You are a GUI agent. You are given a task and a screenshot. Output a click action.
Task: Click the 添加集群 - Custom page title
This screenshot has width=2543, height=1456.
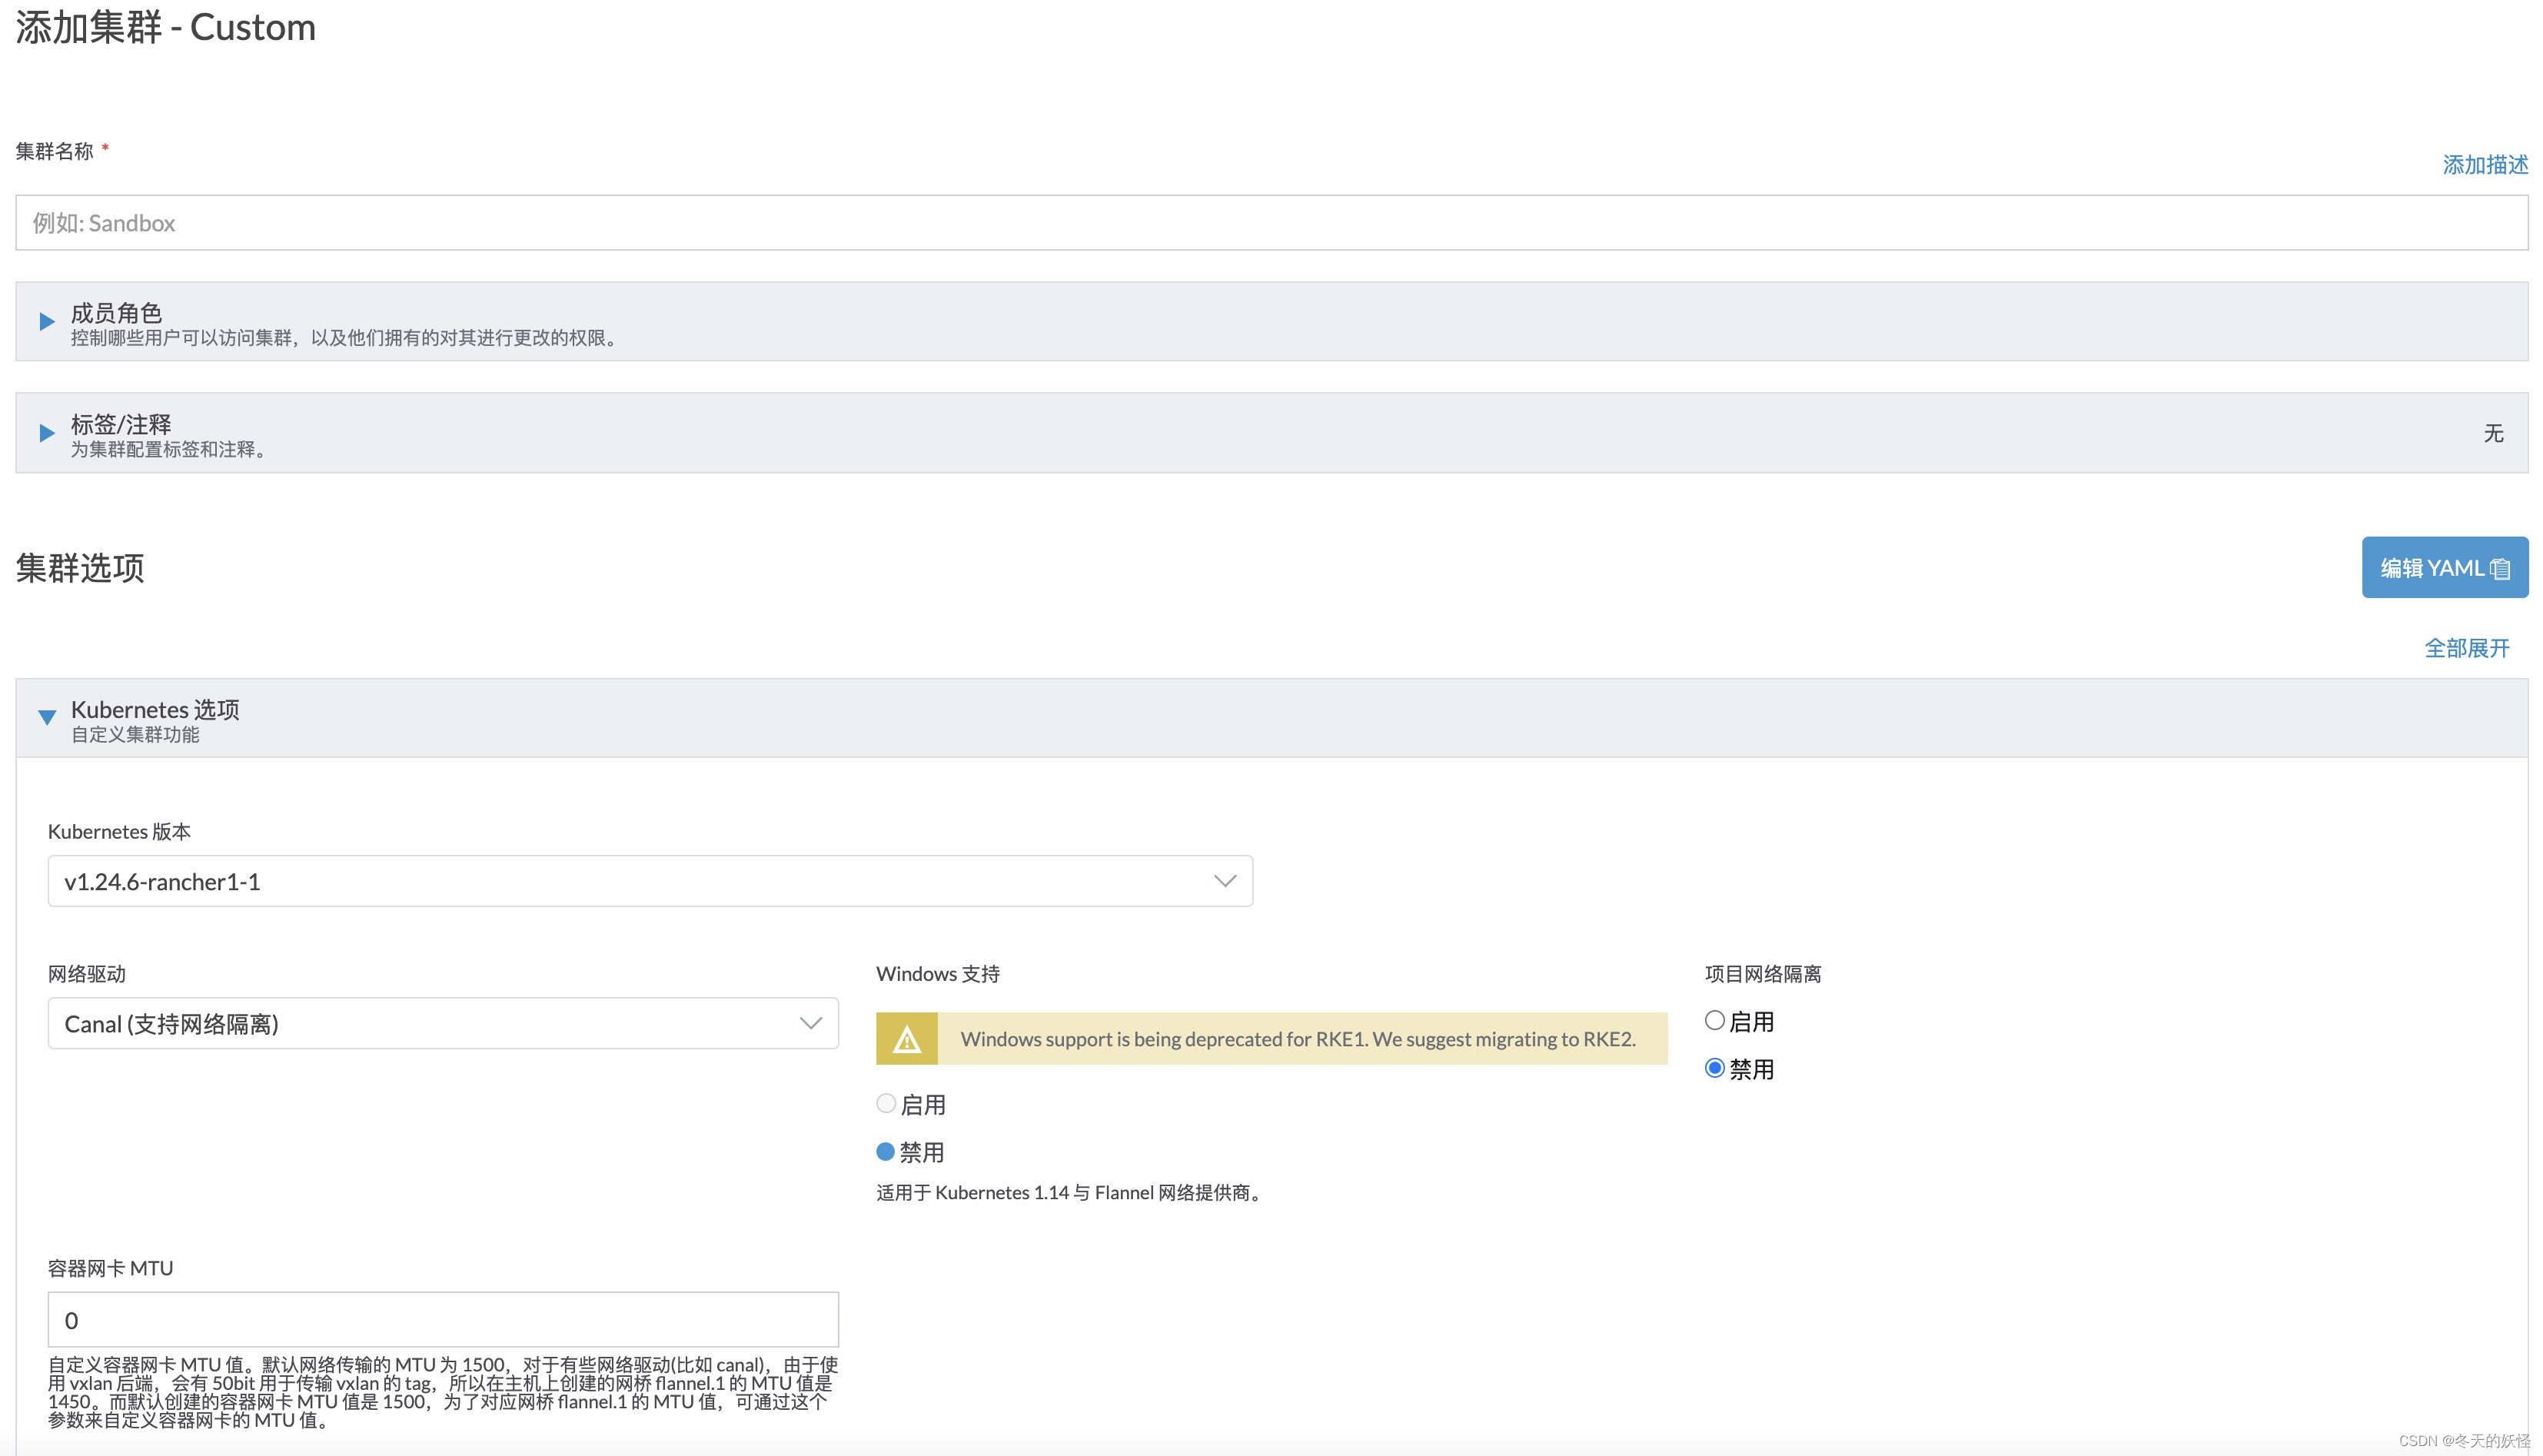(x=166, y=27)
